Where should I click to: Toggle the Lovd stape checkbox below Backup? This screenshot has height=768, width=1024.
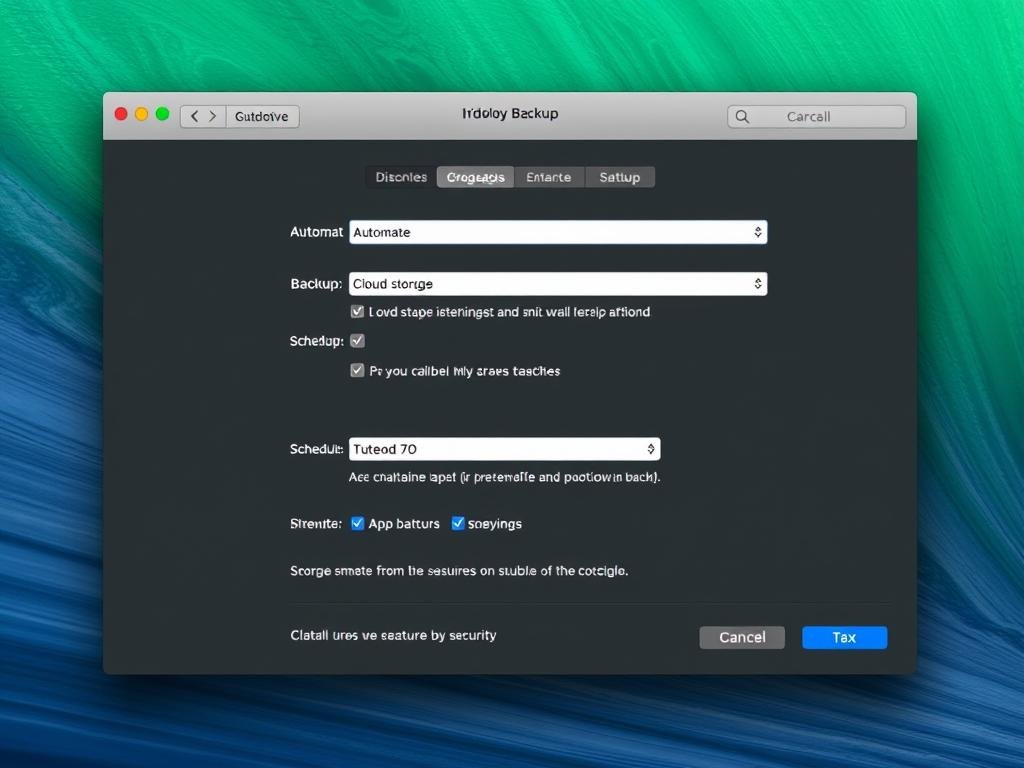[x=357, y=312]
